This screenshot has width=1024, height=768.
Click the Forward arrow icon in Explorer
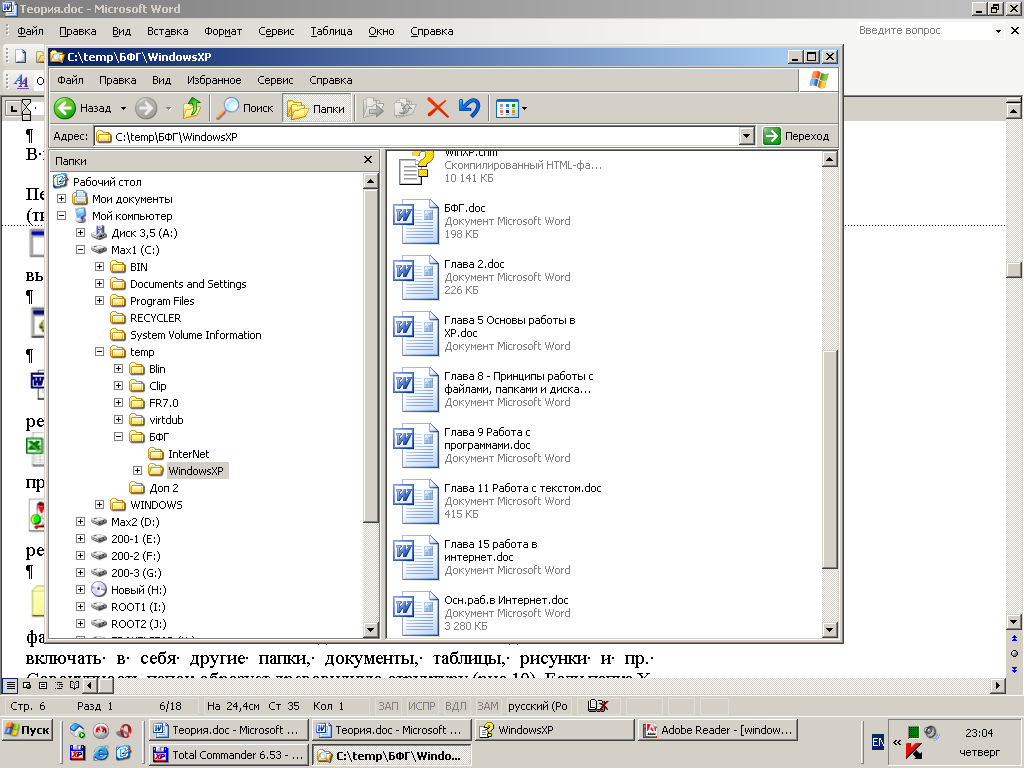pos(146,108)
